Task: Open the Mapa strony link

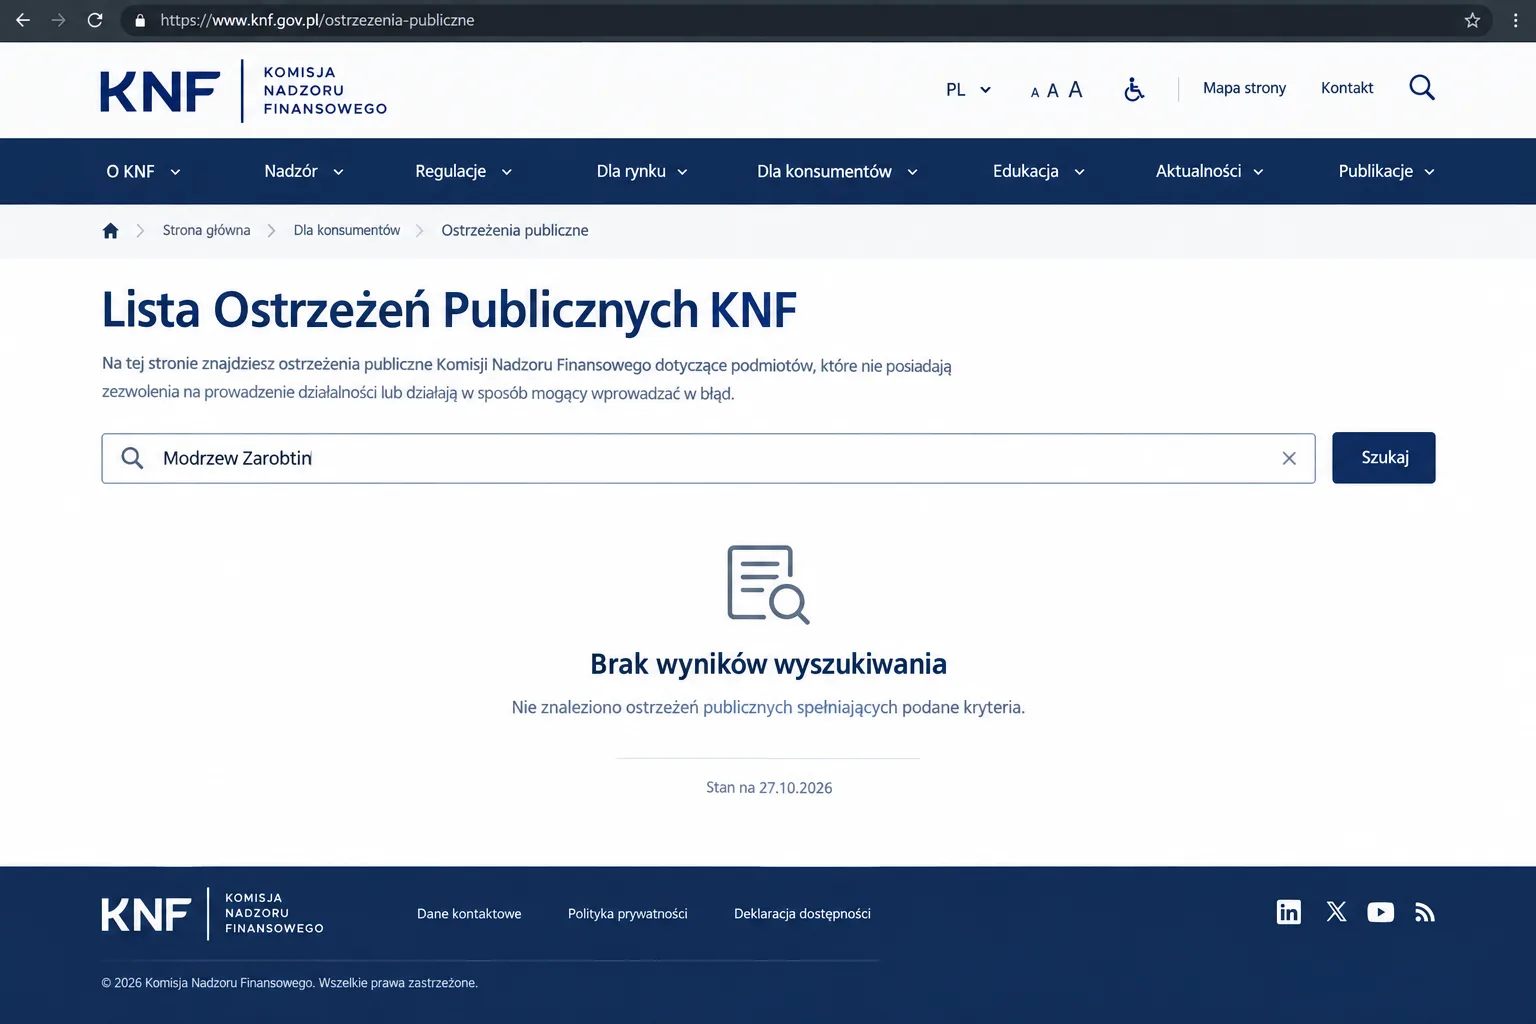Action: [x=1244, y=88]
